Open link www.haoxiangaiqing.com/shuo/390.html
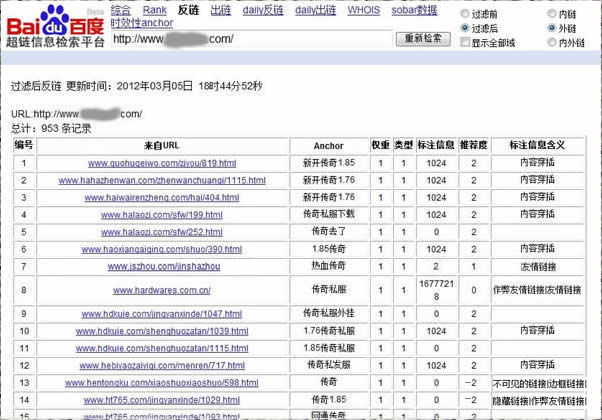The height and width of the screenshot is (420, 602). coord(162,250)
